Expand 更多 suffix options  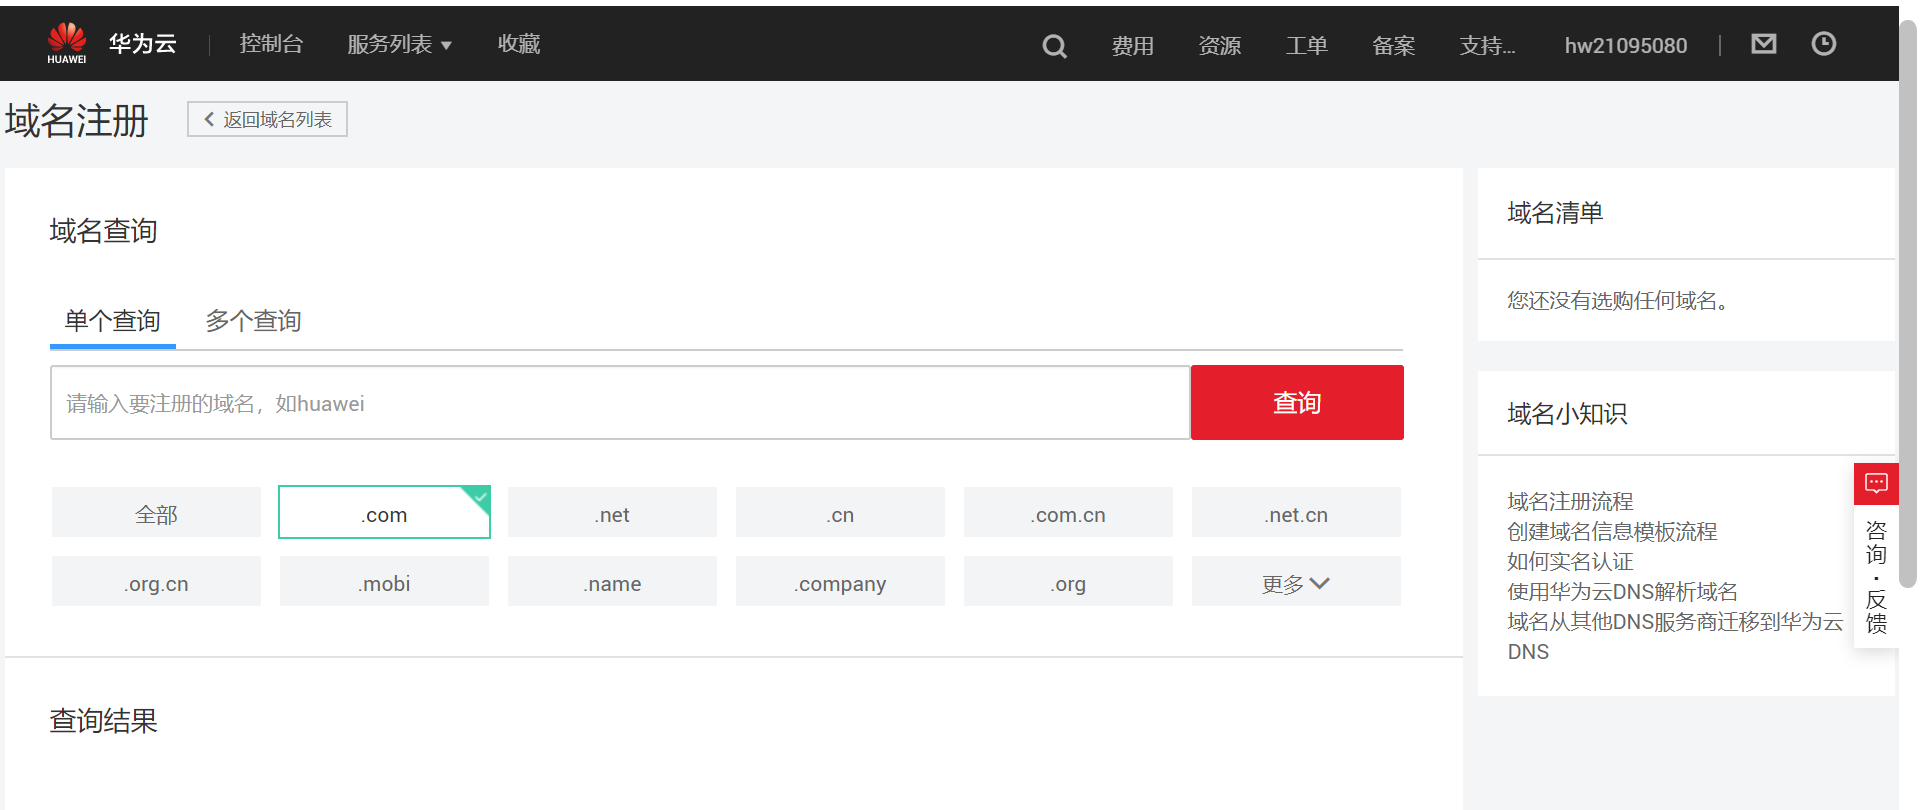[x=1296, y=583]
